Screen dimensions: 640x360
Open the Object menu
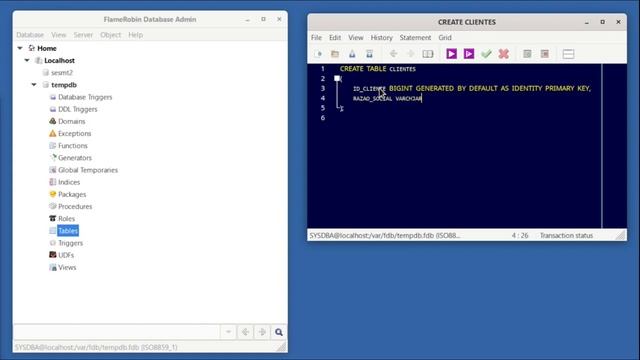[x=111, y=35]
